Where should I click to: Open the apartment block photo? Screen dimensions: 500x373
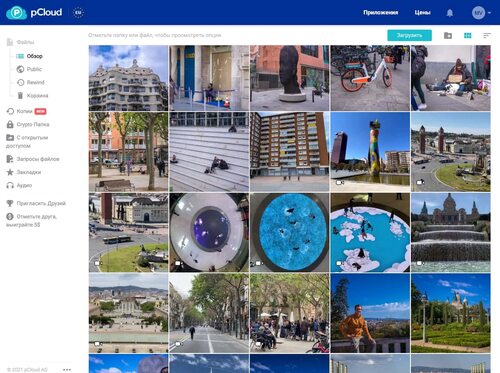click(289, 152)
